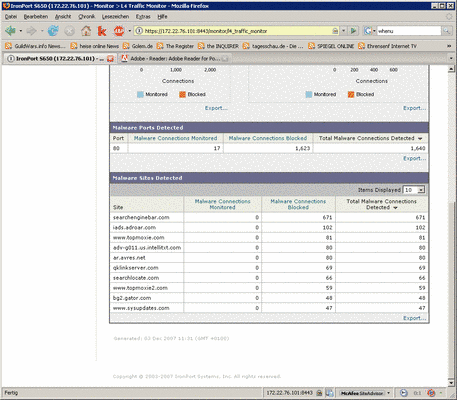457x400 pixels.
Task: Click the Forward arrow button
Action: (x=31, y=31)
